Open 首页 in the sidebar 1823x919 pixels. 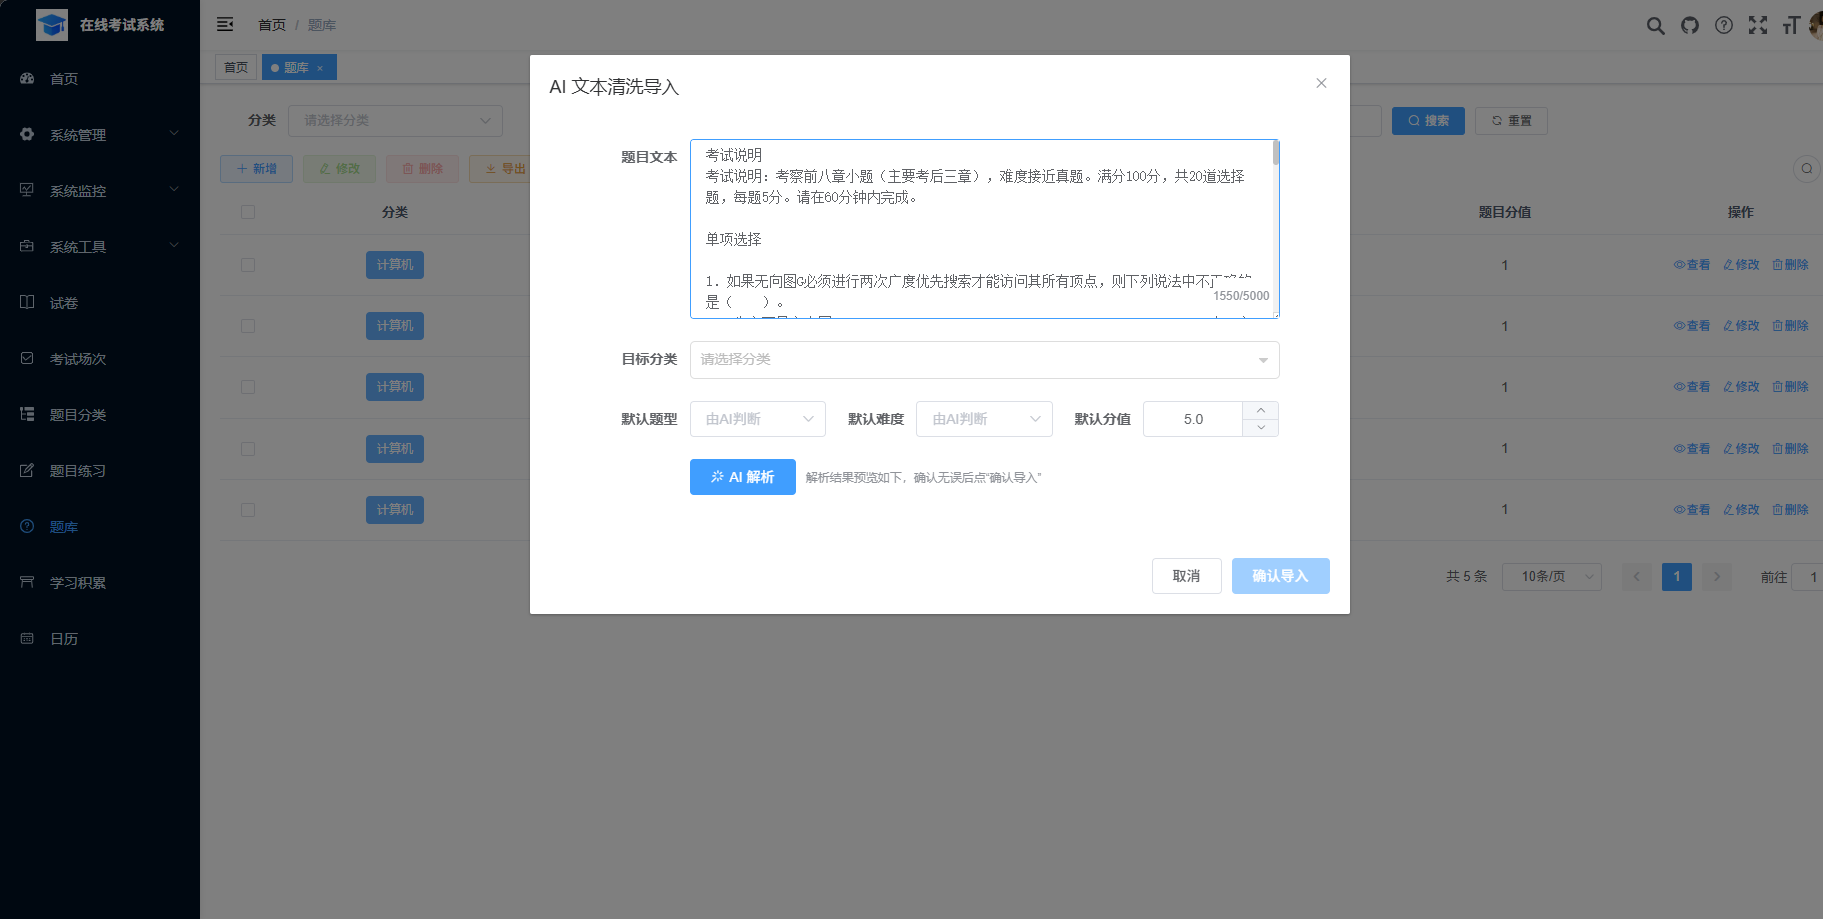[100, 79]
